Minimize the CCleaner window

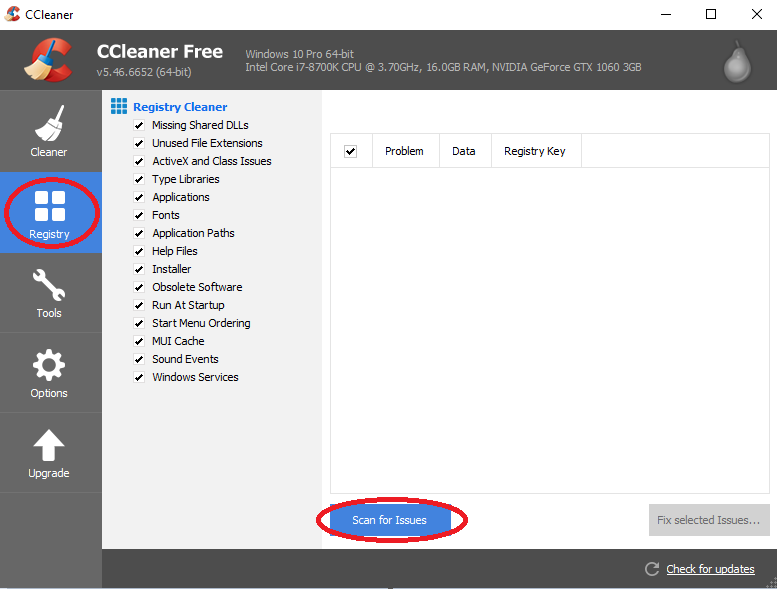tap(666, 14)
